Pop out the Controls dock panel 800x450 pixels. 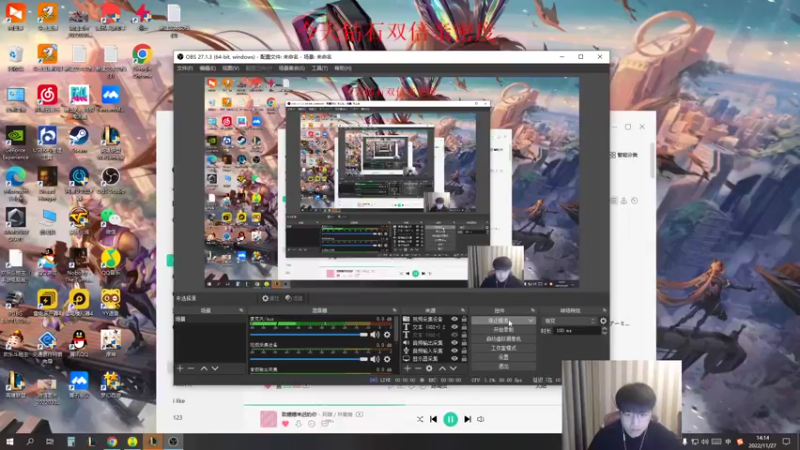point(533,310)
